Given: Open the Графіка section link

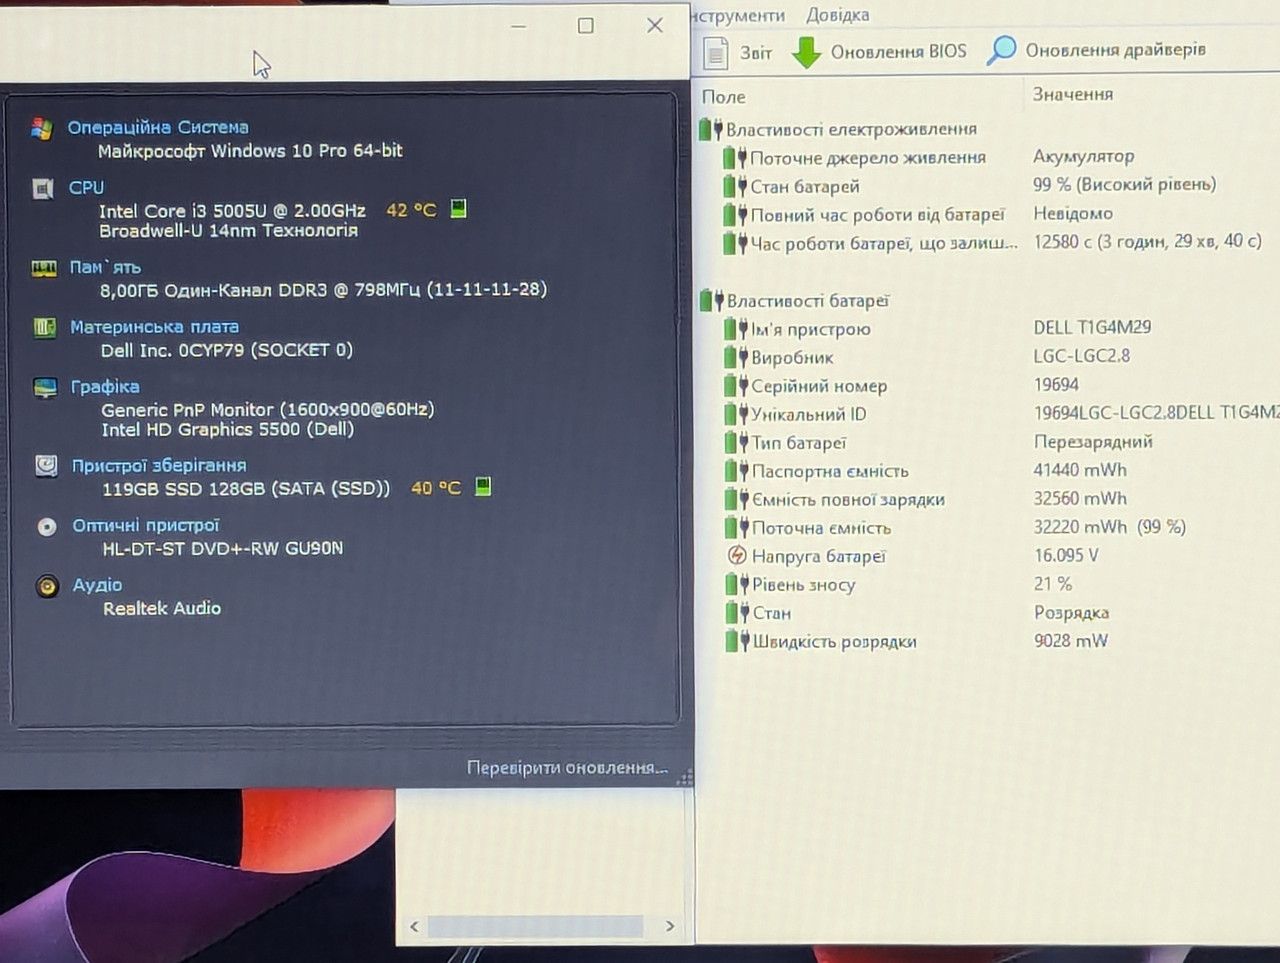Looking at the screenshot, I should (x=105, y=386).
